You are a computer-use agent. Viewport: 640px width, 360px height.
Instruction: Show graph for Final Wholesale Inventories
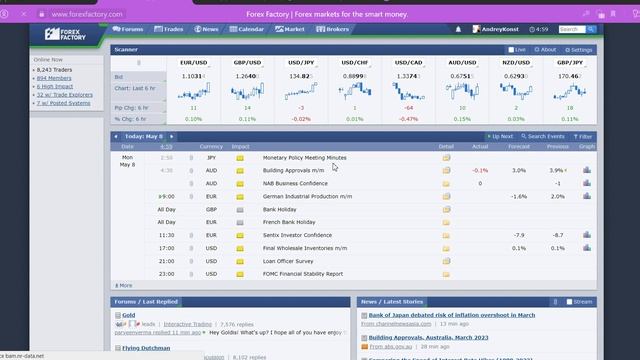point(587,248)
